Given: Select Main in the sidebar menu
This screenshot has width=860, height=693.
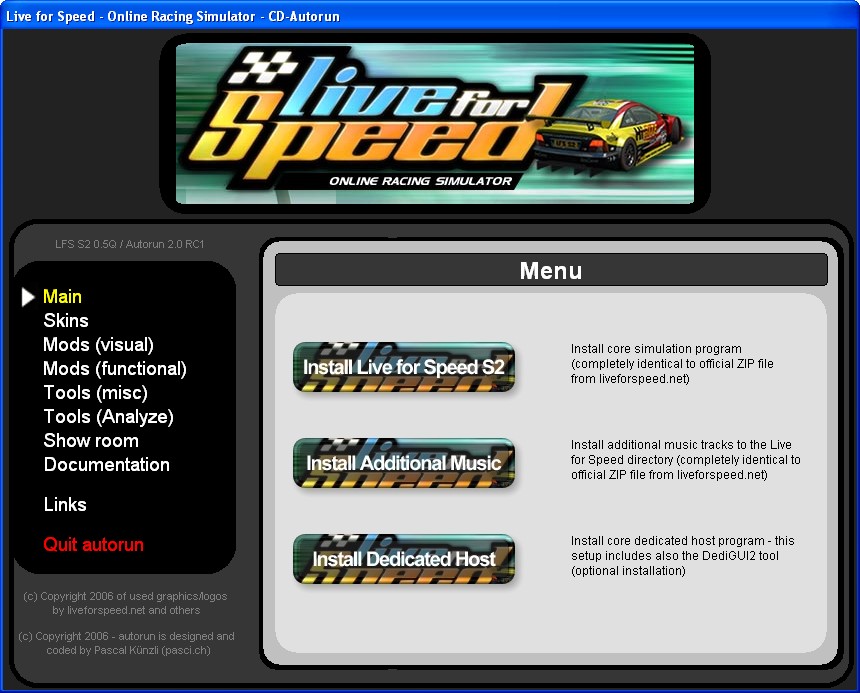Looking at the screenshot, I should click(63, 297).
